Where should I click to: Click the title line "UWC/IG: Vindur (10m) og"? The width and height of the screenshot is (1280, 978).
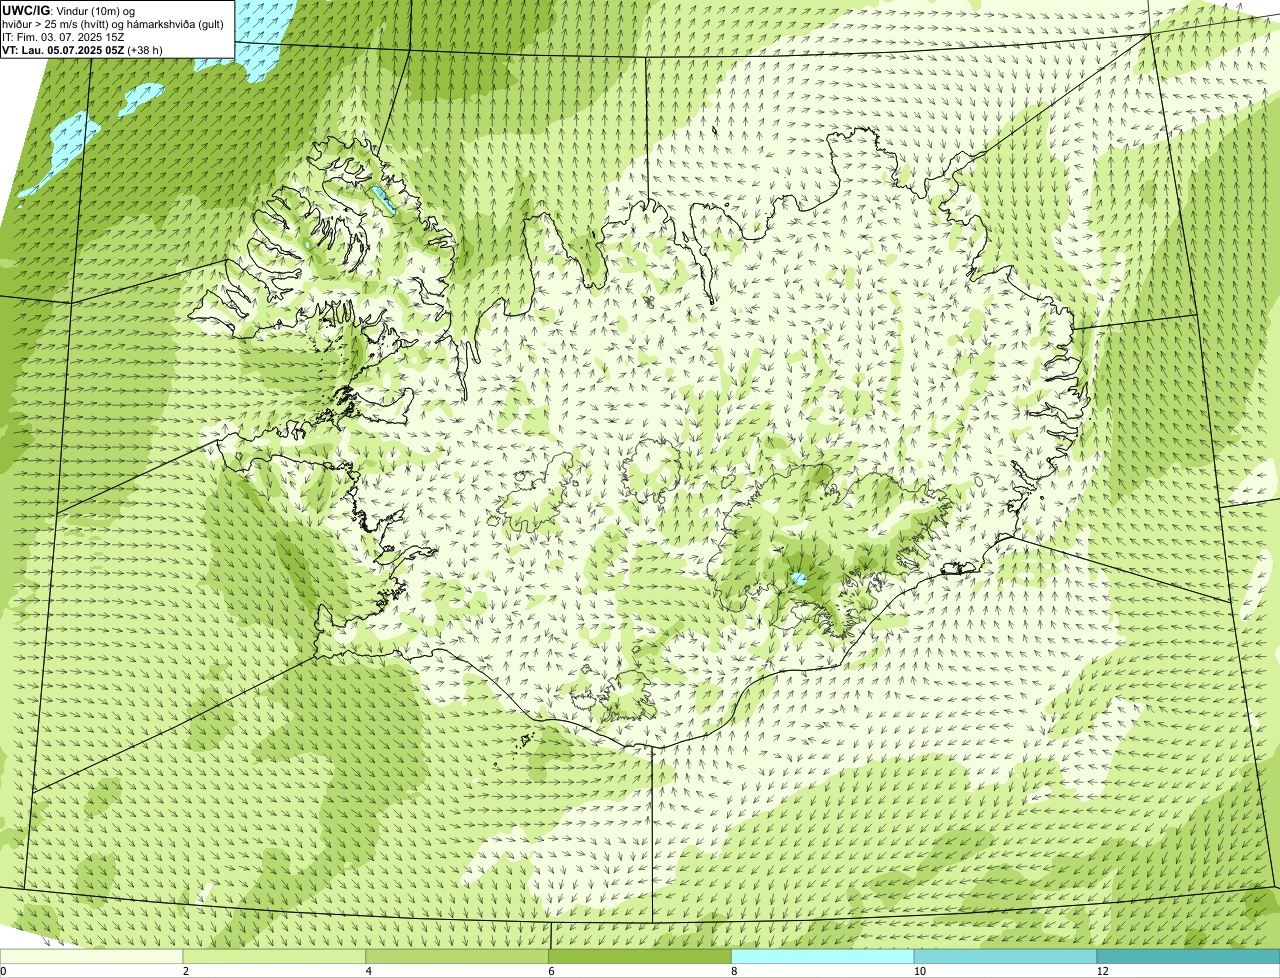click(x=69, y=11)
